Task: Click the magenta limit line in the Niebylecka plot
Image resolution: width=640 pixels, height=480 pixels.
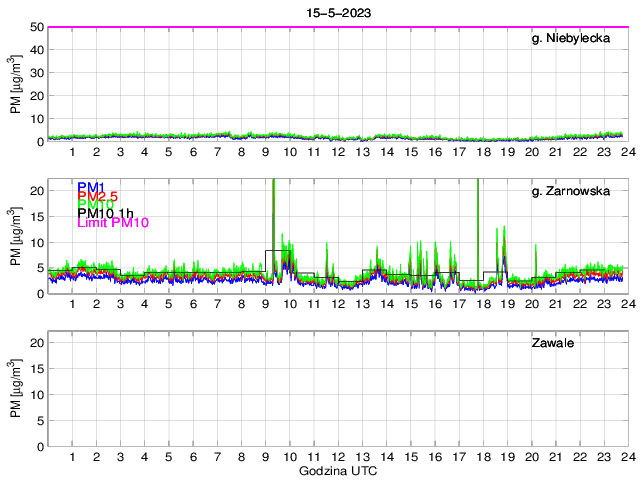Action: click(x=336, y=27)
